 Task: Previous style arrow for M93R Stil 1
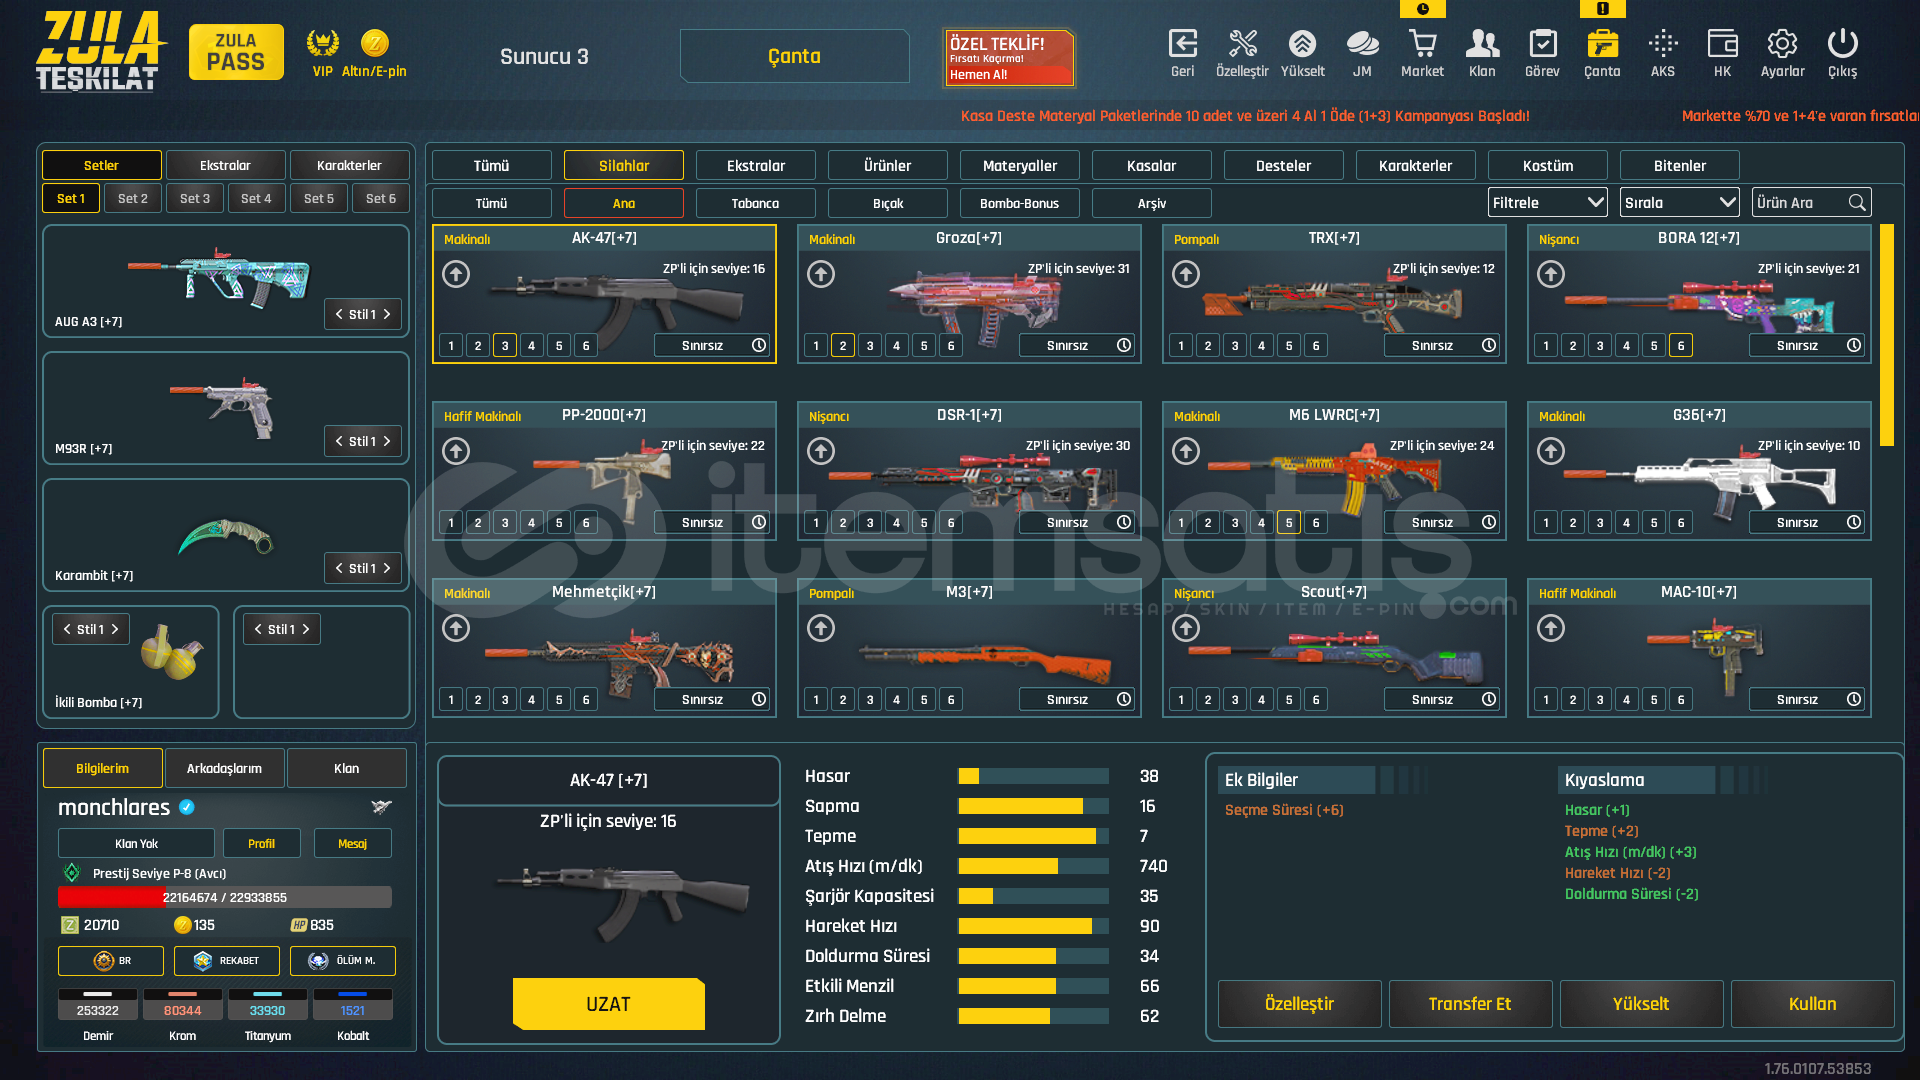pos(339,441)
